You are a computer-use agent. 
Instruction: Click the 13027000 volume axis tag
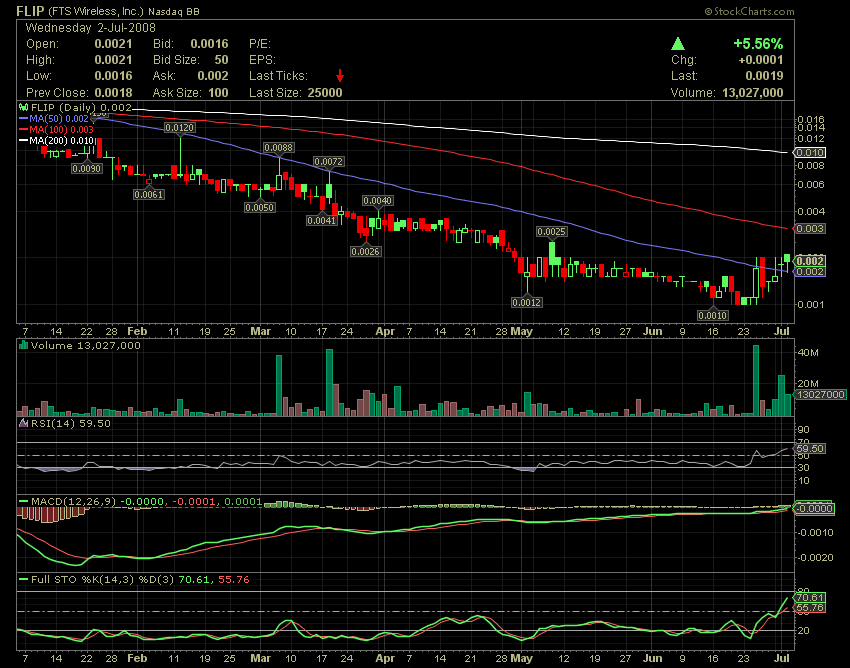[820, 394]
